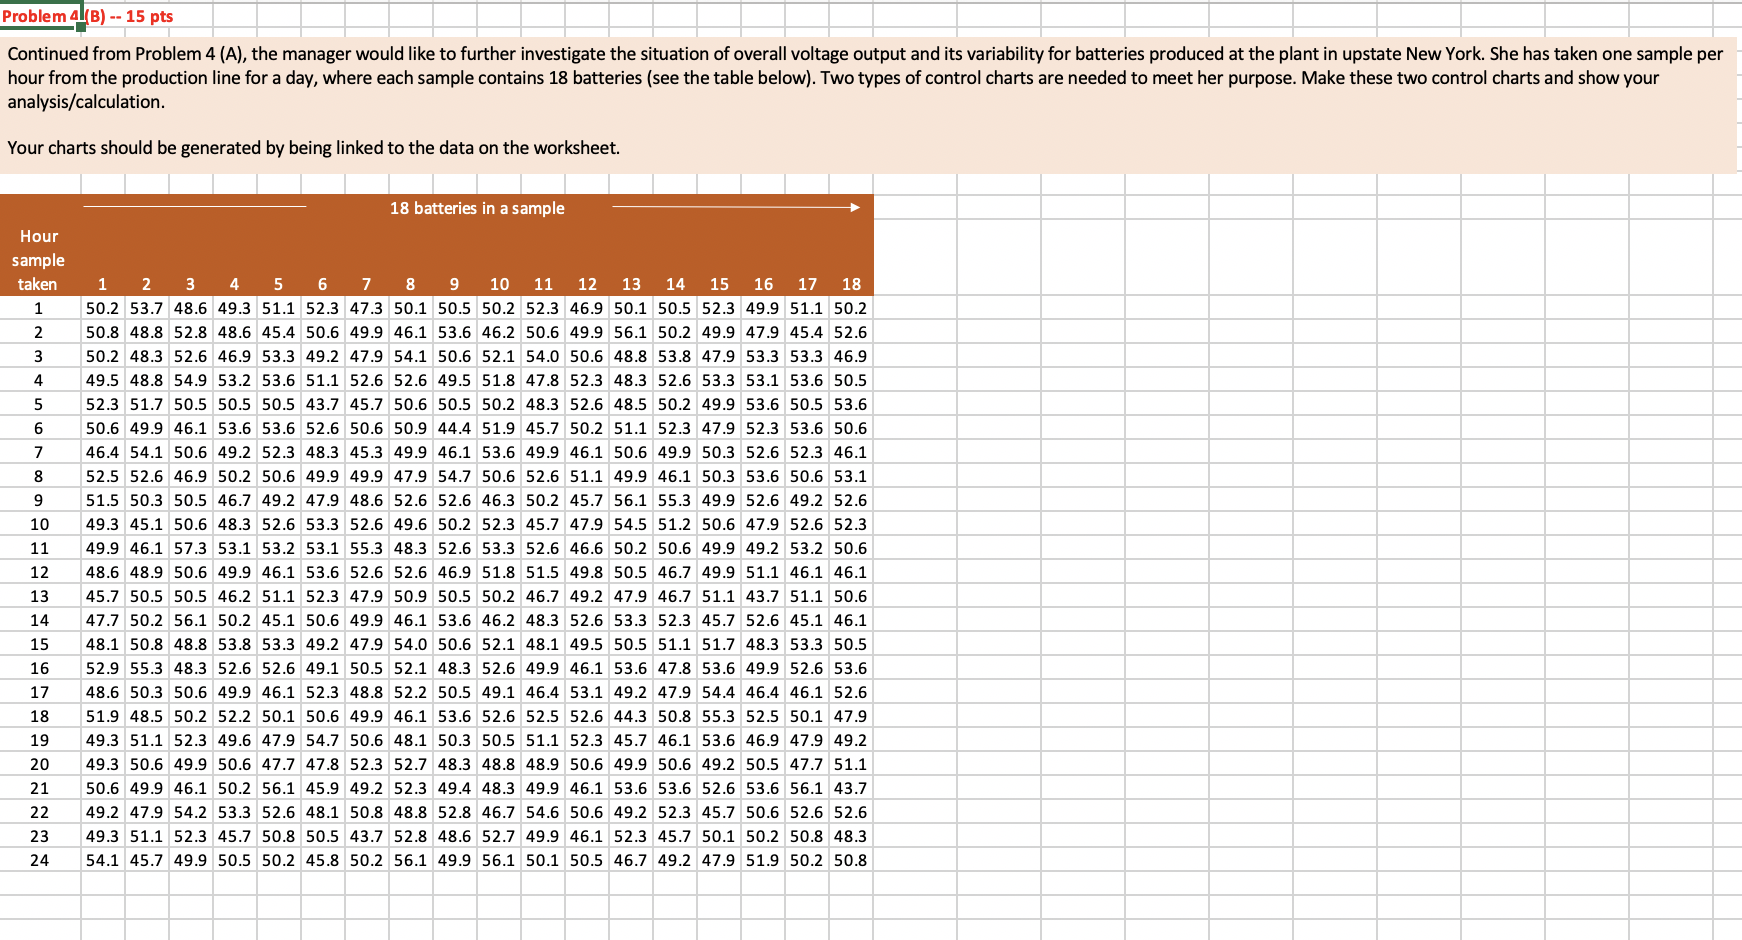The image size is (1742, 940).
Task: Click hour label '12' in the table
Action: 39,572
